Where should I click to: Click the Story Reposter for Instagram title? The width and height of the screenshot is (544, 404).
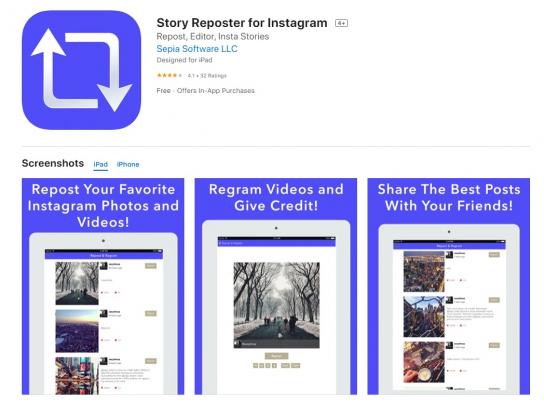click(242, 23)
